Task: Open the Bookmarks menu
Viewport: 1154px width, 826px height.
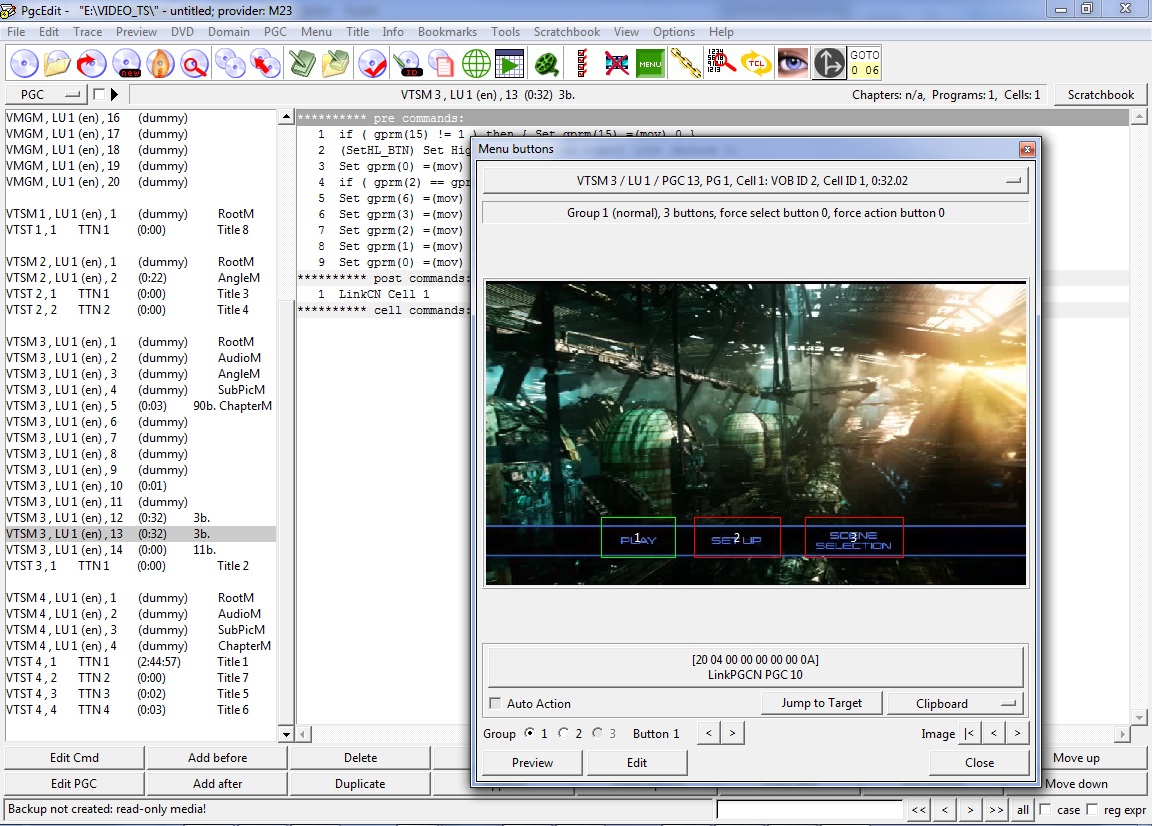Action: click(x=447, y=32)
